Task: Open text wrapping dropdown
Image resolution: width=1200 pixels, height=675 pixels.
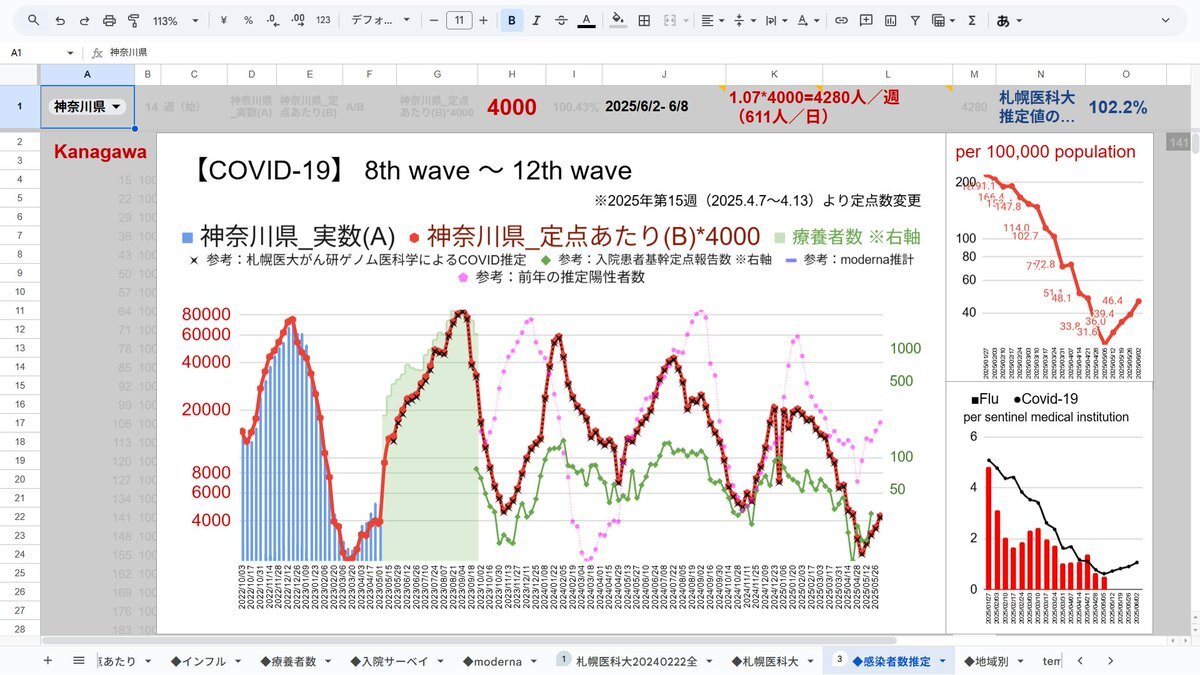Action: tap(776, 20)
